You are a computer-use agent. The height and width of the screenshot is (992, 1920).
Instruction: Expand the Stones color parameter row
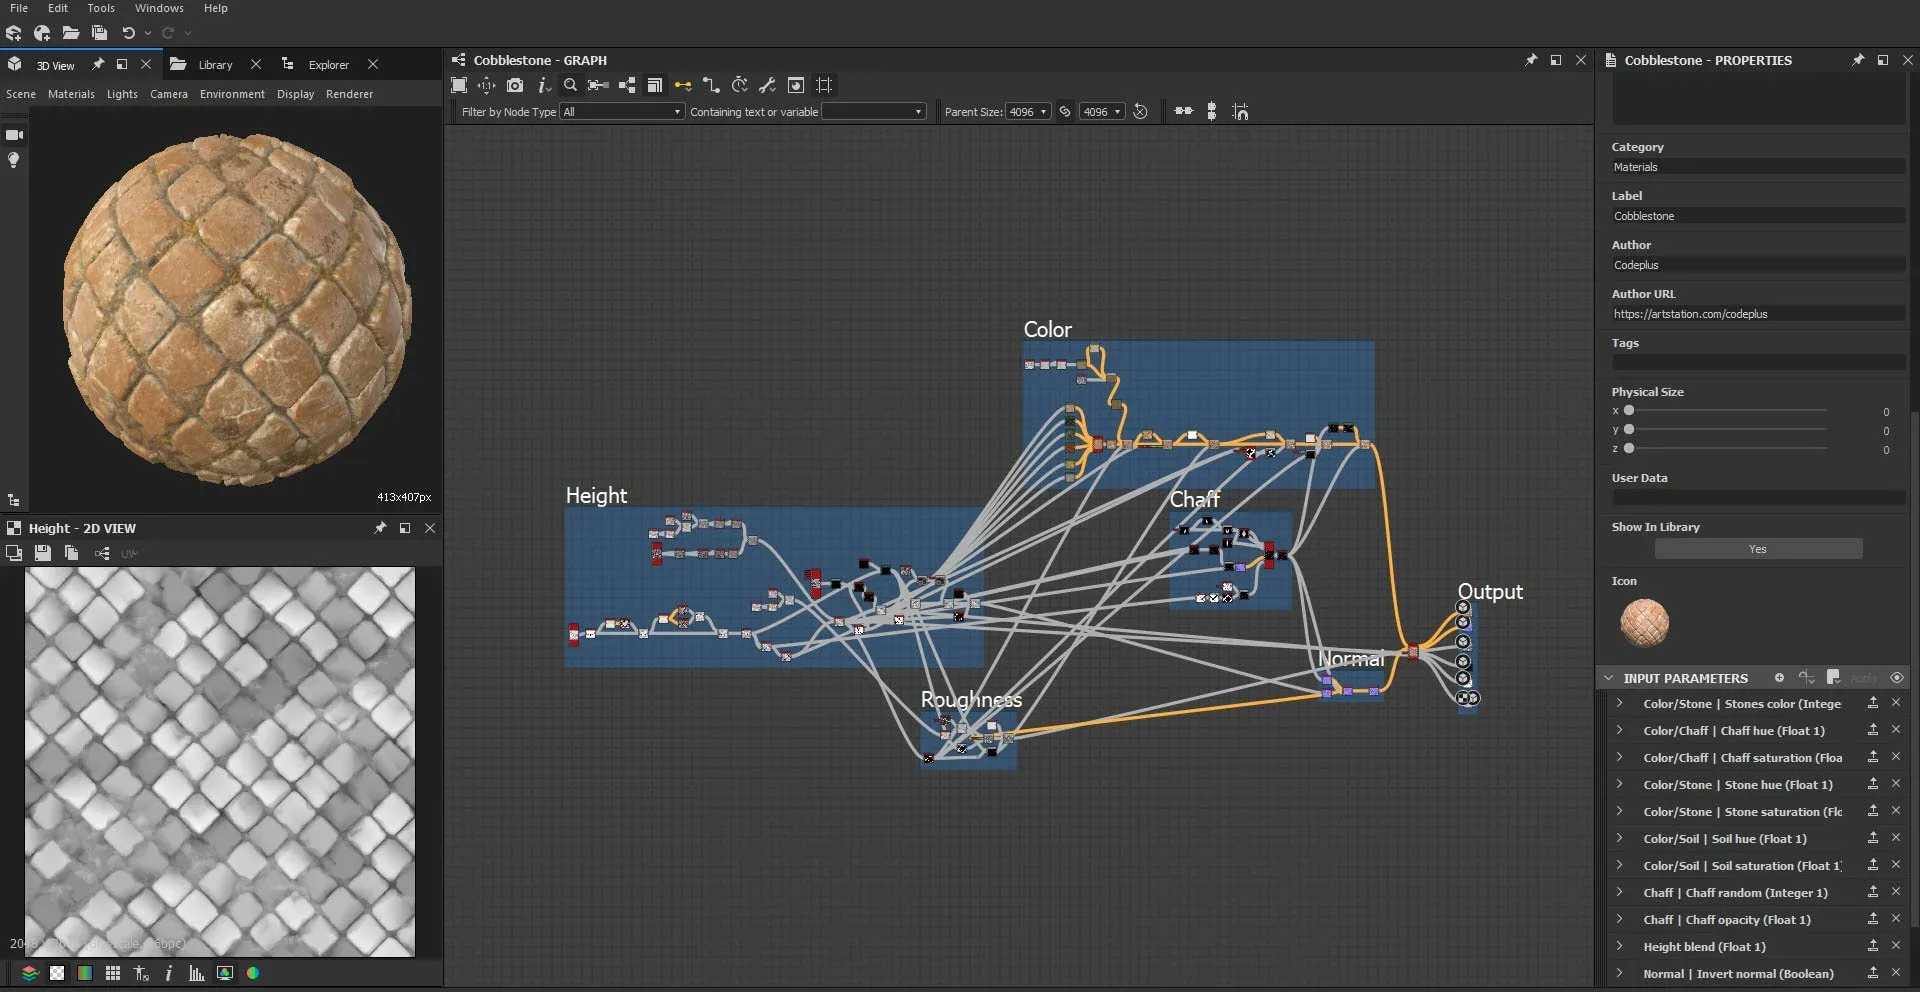(x=1619, y=703)
